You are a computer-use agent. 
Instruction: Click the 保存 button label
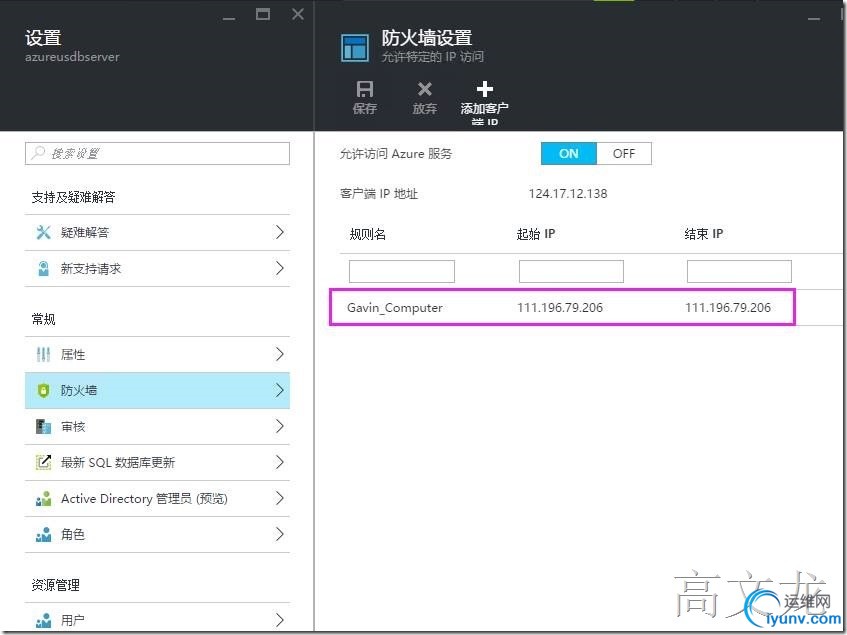coord(365,109)
